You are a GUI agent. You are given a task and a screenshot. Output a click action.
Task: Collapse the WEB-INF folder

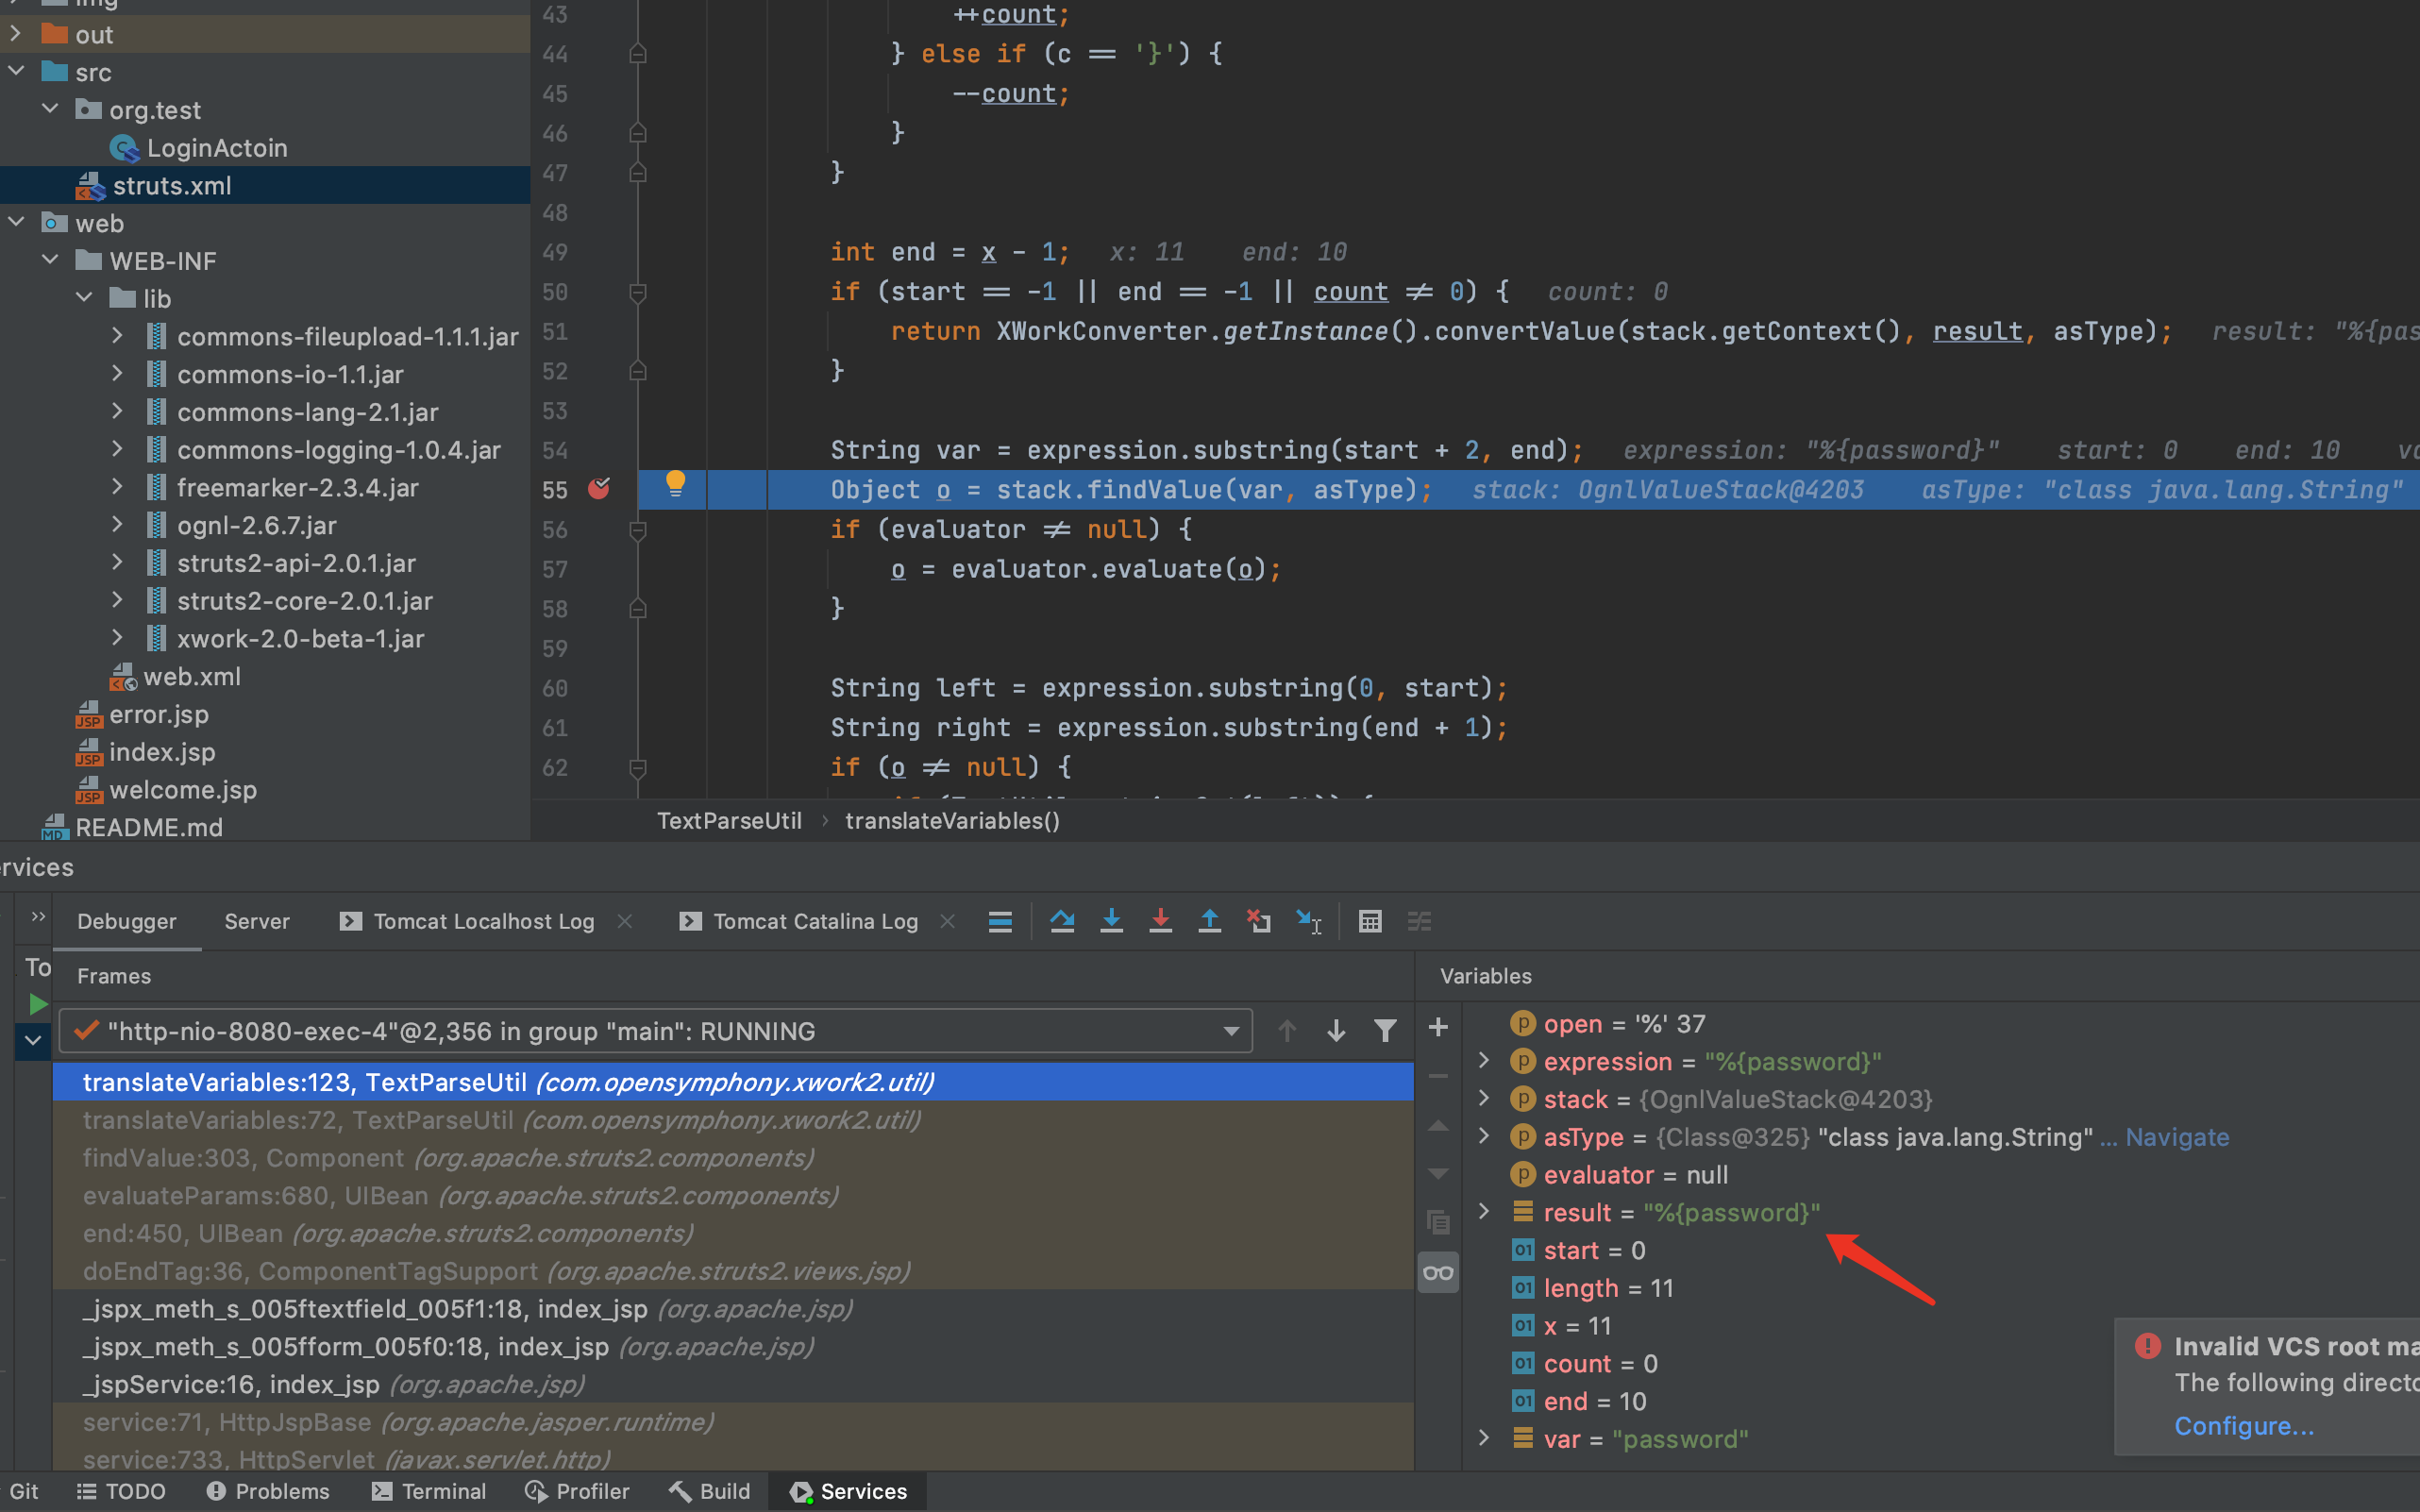50,260
